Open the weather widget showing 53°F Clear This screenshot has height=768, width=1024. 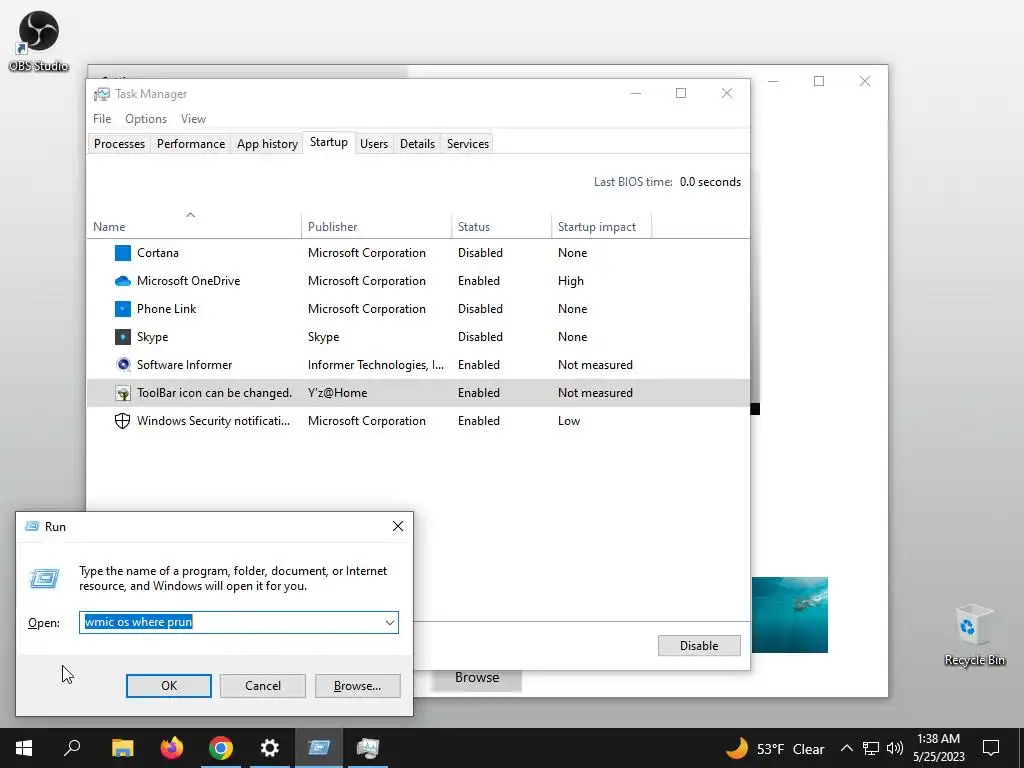pos(775,748)
